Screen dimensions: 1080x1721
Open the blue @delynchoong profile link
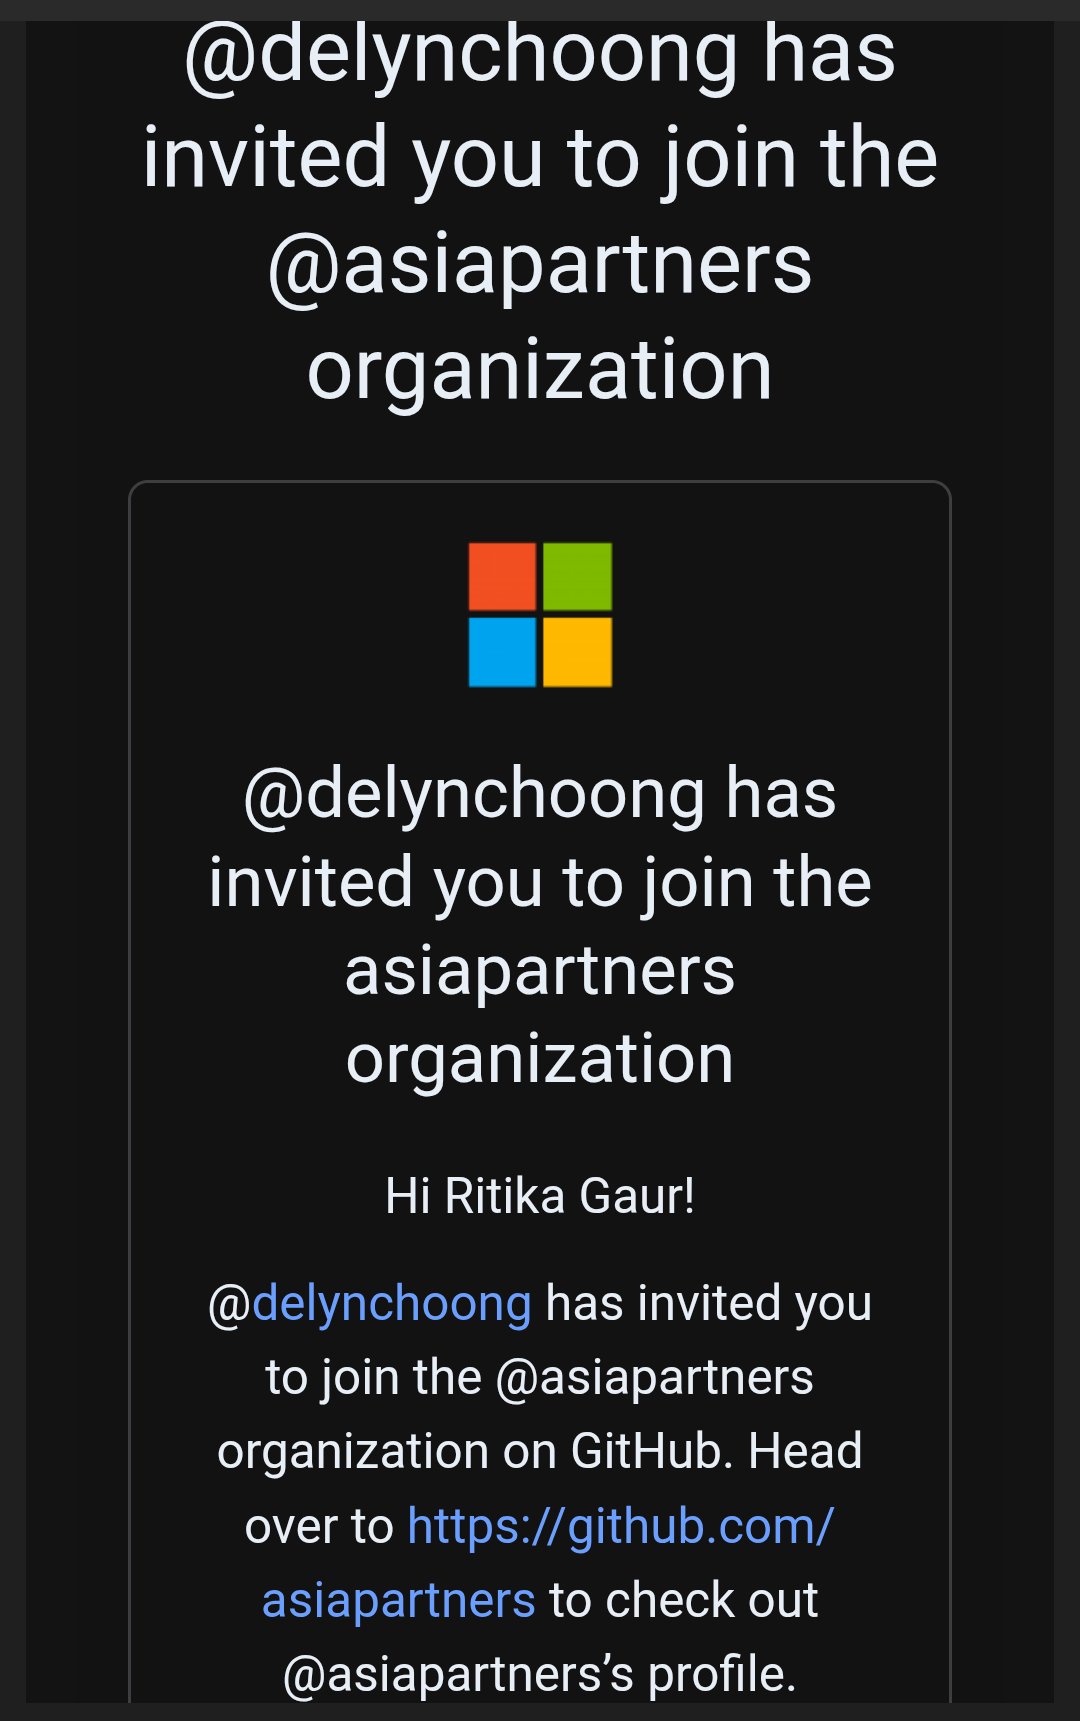click(391, 1304)
